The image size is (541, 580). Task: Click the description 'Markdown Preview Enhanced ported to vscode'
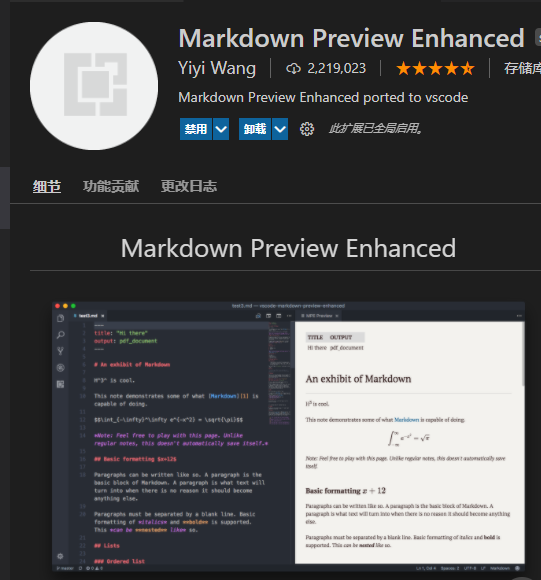coord(323,98)
